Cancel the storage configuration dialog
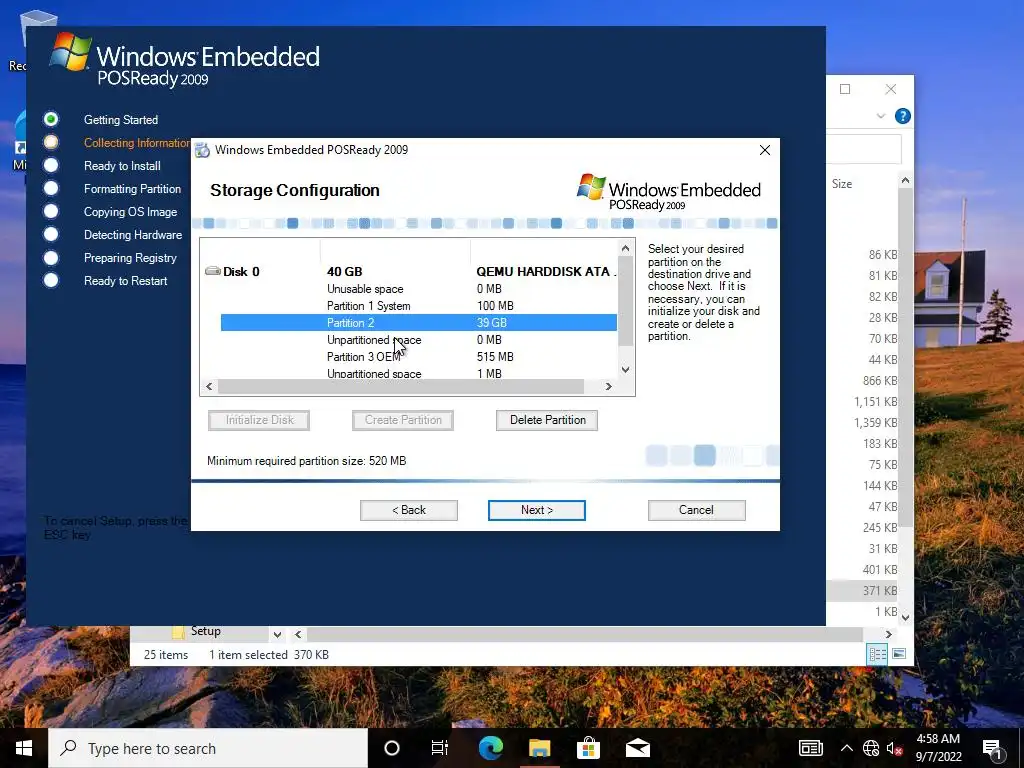Screen dimensions: 1024x768 (x=696, y=510)
